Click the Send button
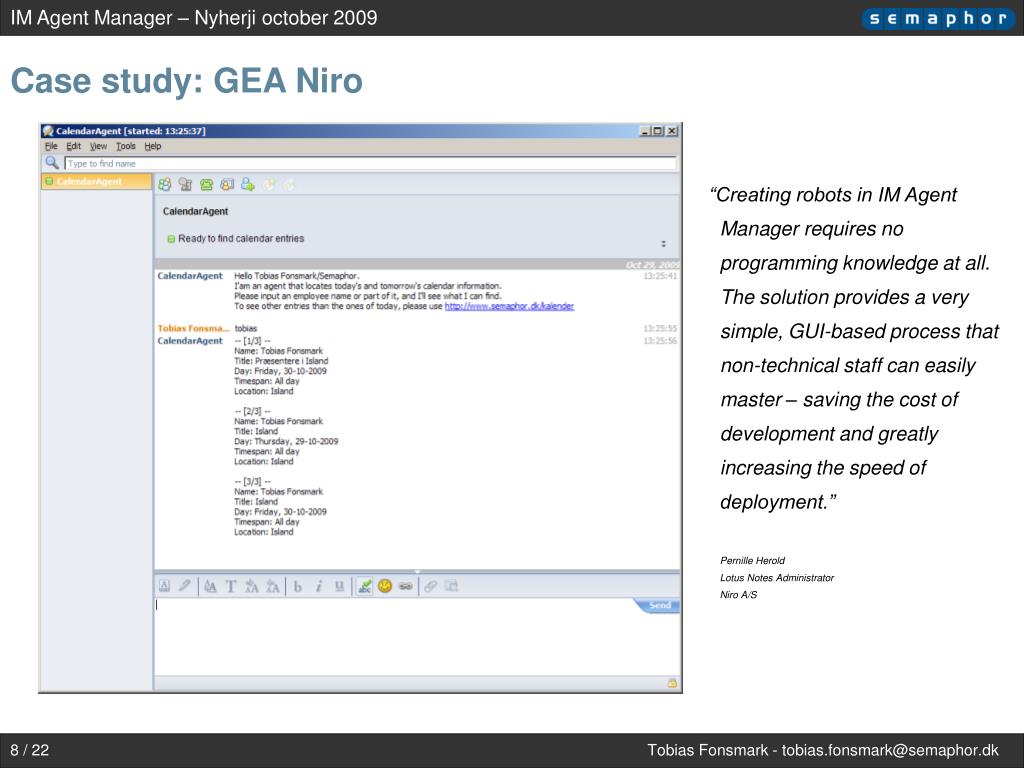 click(x=659, y=605)
